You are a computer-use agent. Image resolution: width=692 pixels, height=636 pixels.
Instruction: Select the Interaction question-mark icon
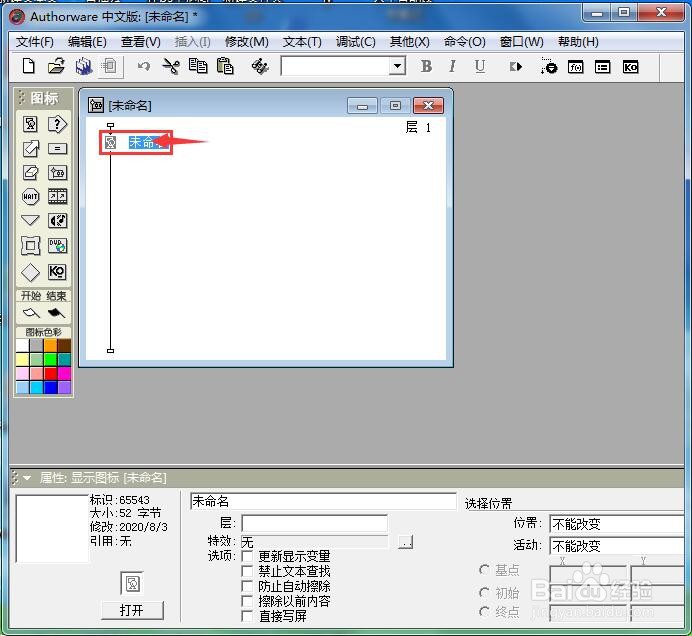pos(57,124)
